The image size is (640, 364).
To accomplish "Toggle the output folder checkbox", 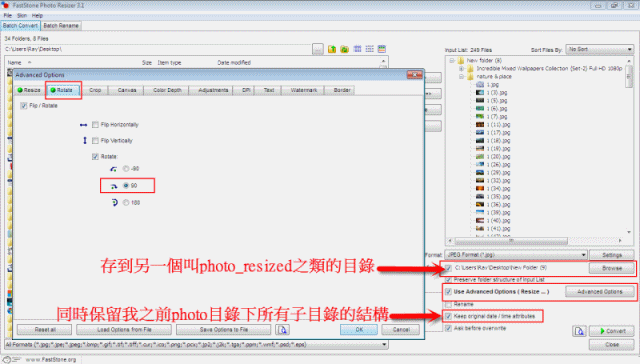I will tap(449, 268).
